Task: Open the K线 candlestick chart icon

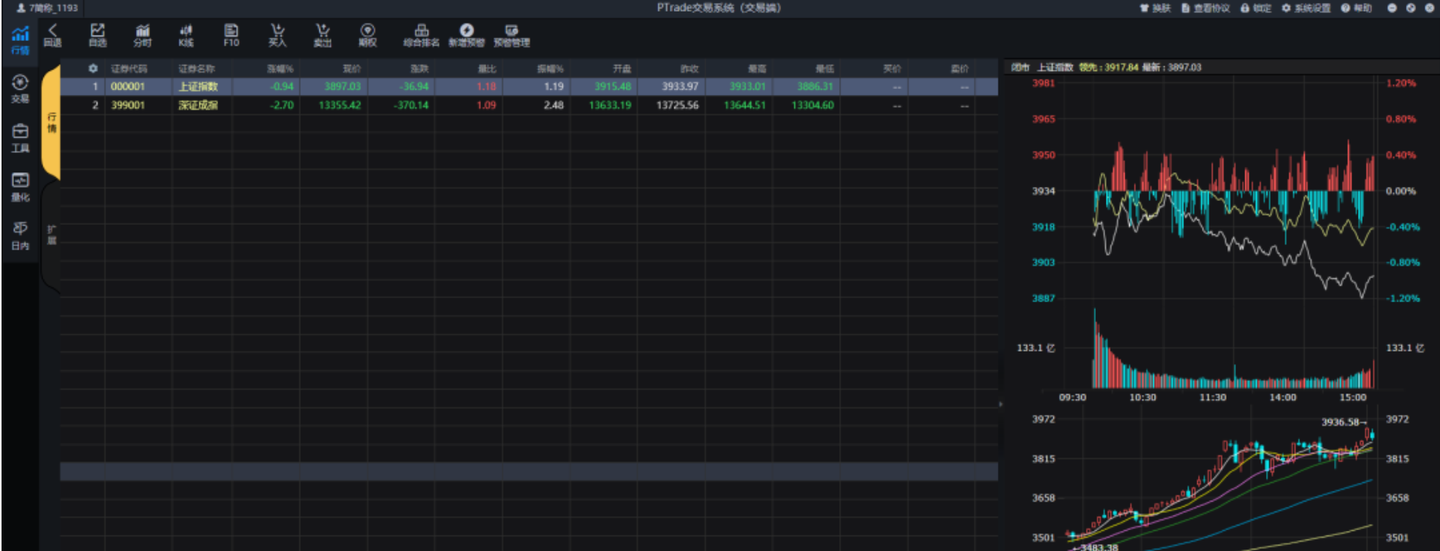Action: pyautogui.click(x=186, y=35)
